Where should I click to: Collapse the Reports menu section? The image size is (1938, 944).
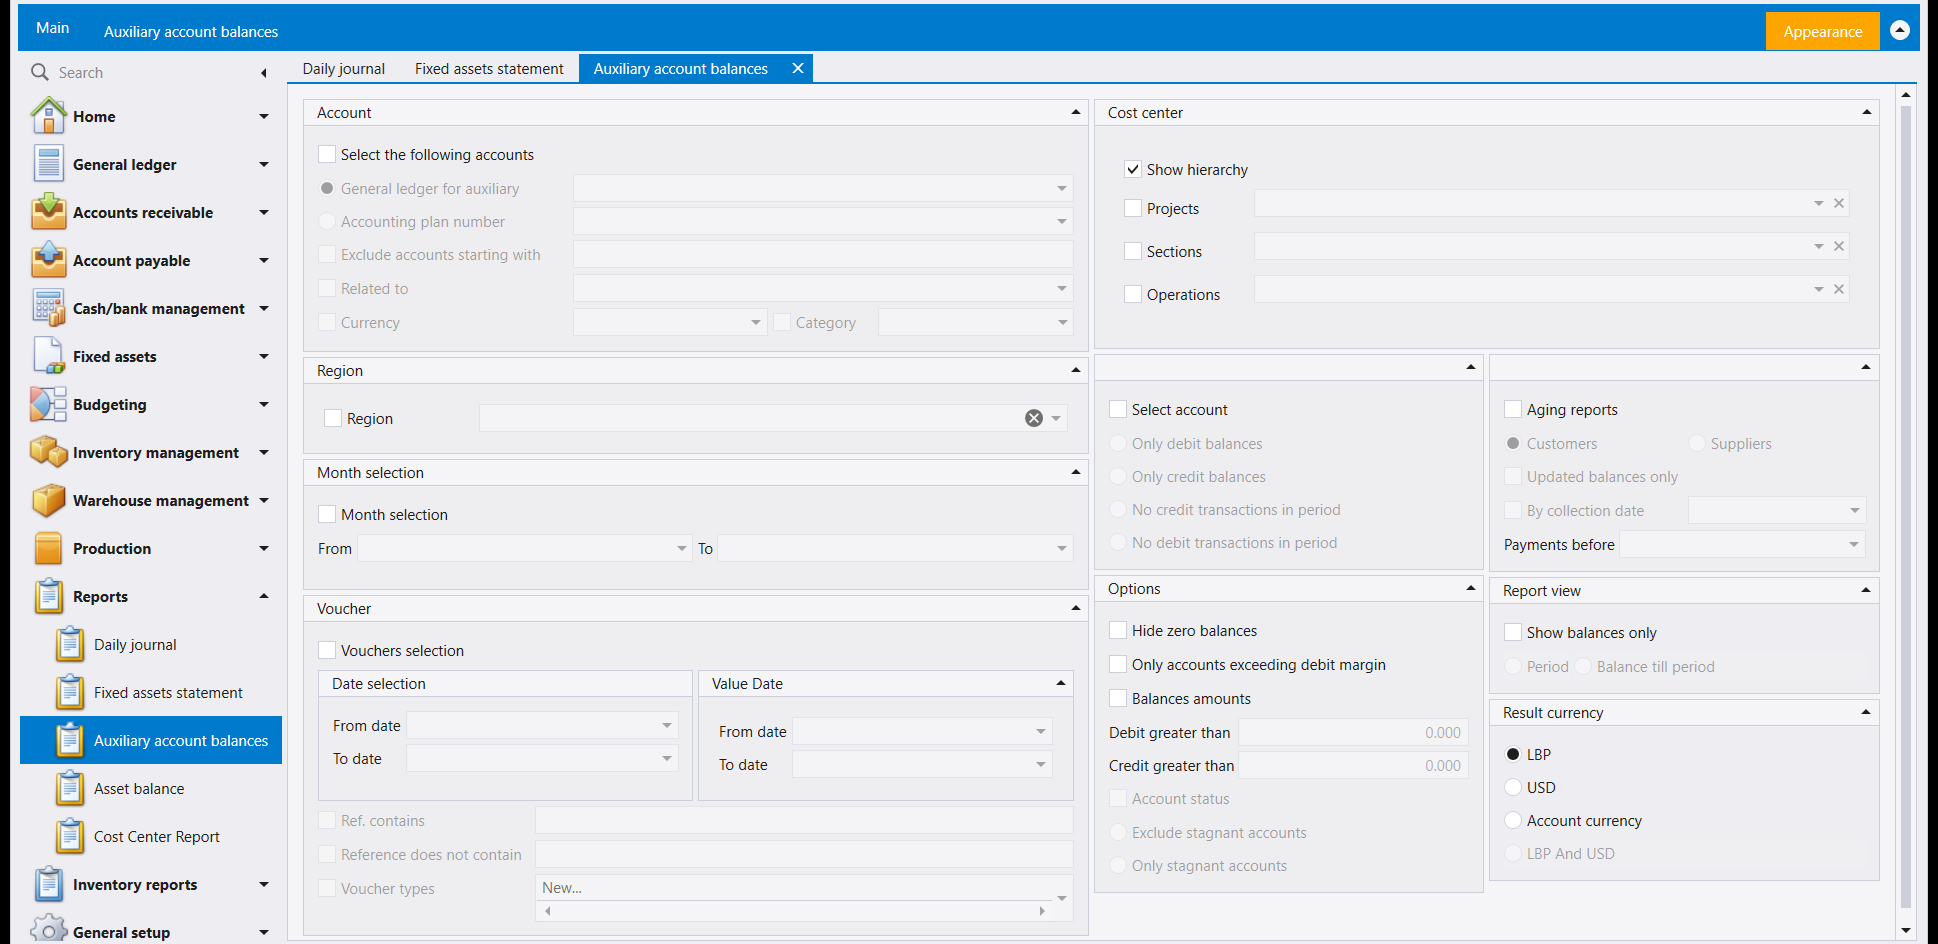click(x=264, y=596)
